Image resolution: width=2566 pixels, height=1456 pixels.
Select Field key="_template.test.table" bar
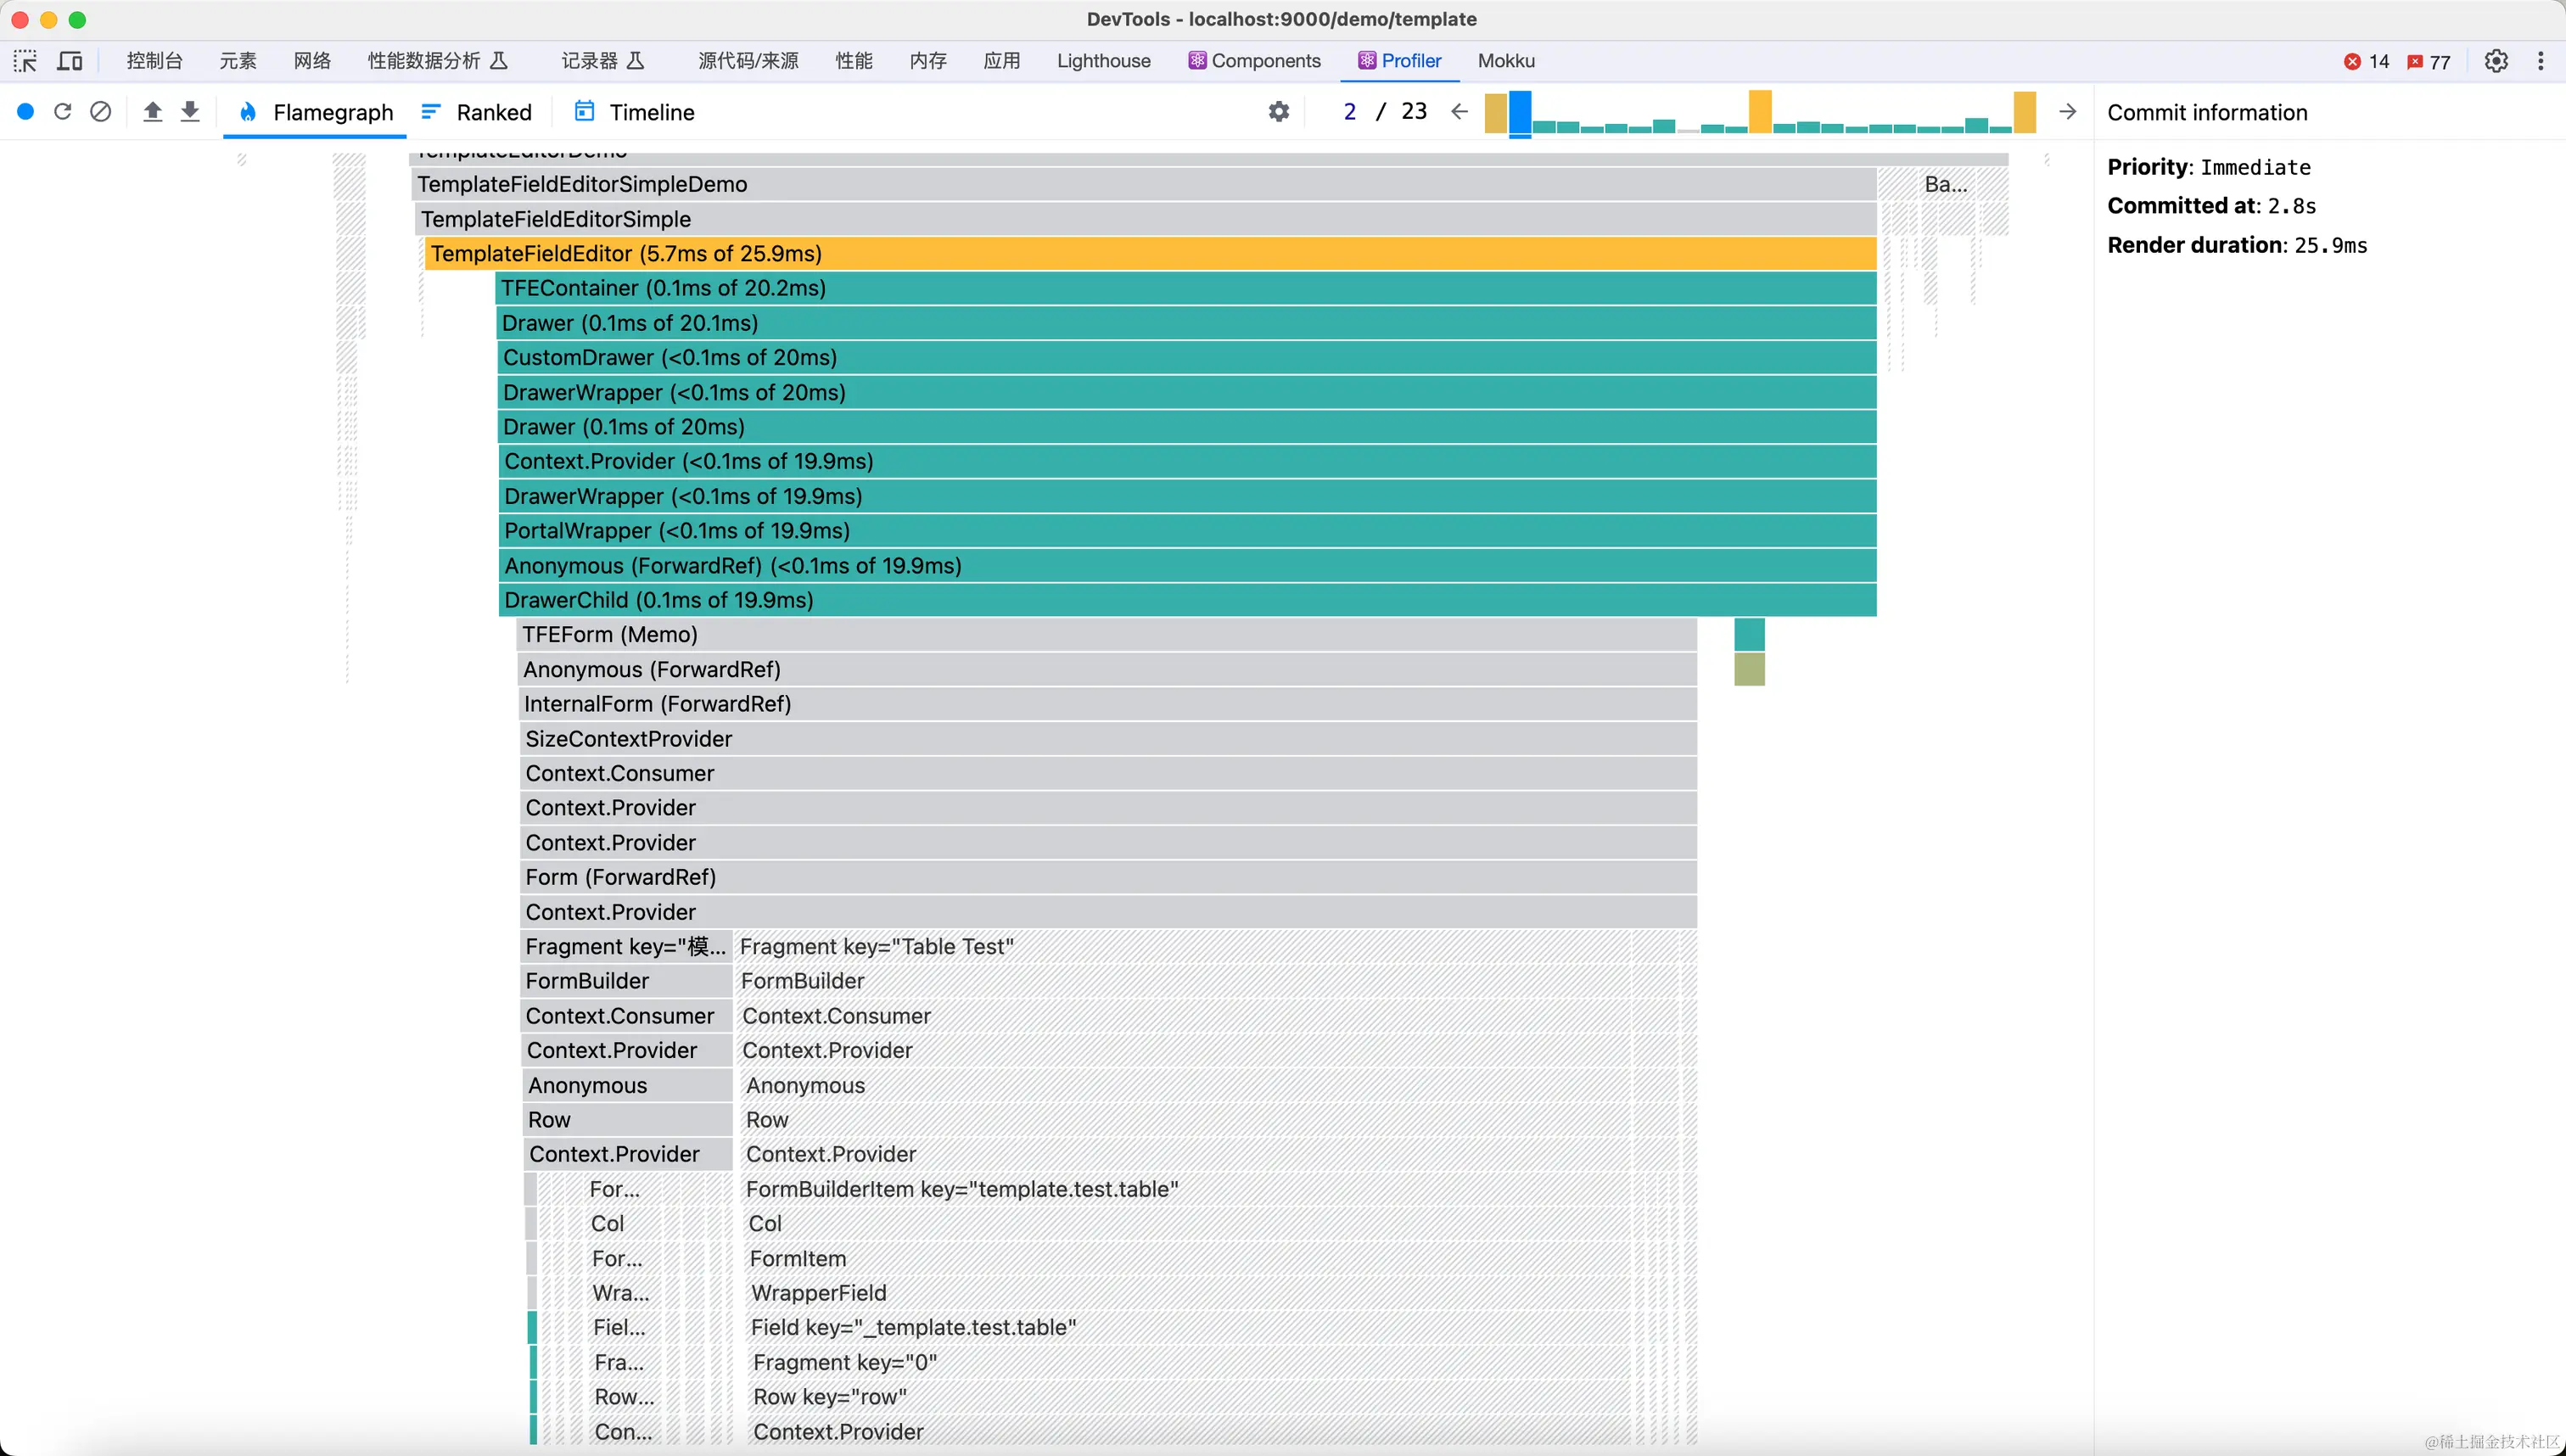pyautogui.click(x=1187, y=1328)
